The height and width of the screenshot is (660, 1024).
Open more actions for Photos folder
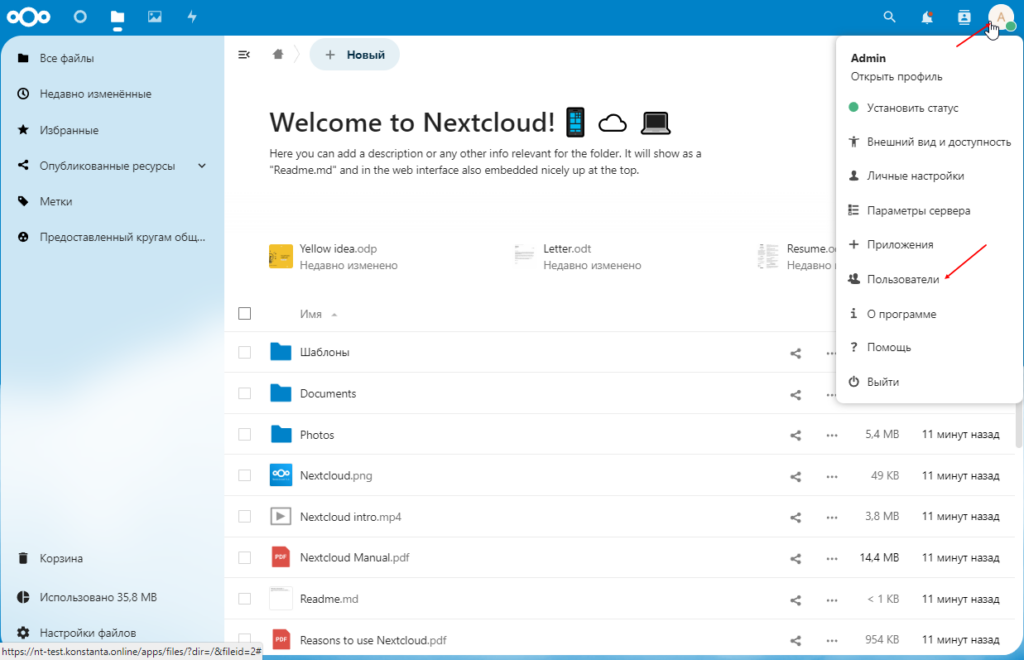tap(831, 435)
